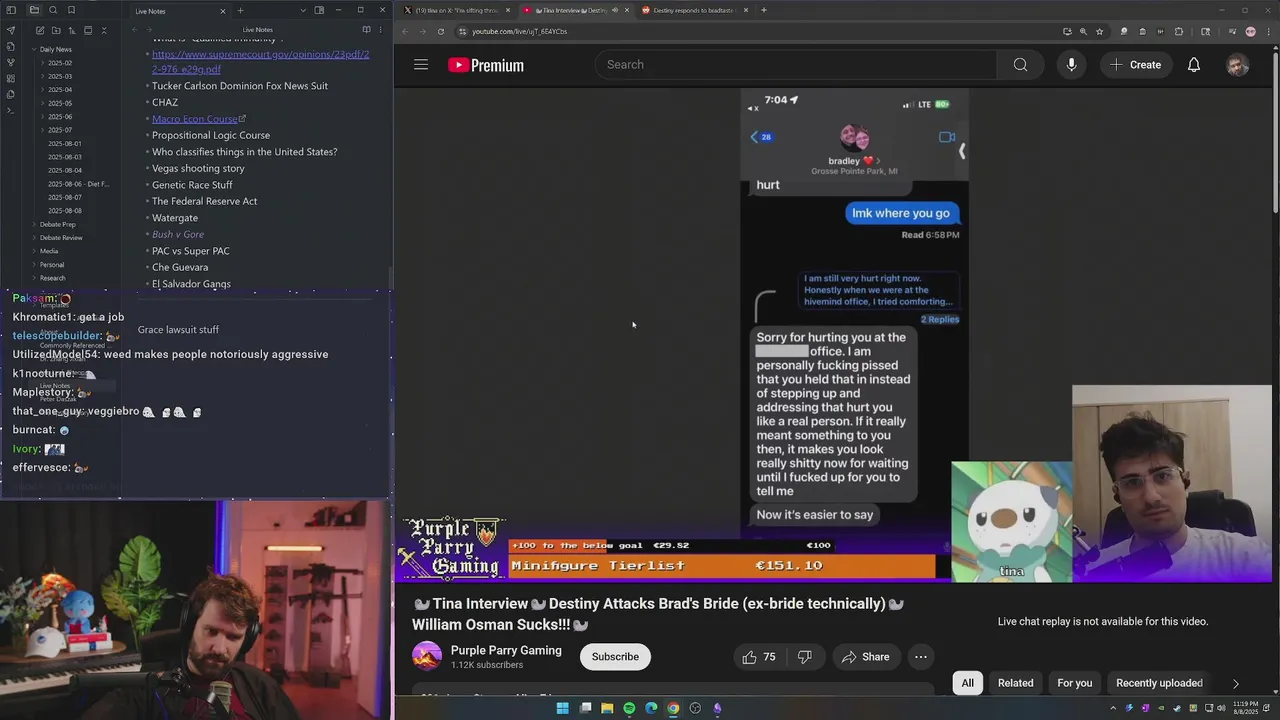Open Windows Start button

[563, 708]
